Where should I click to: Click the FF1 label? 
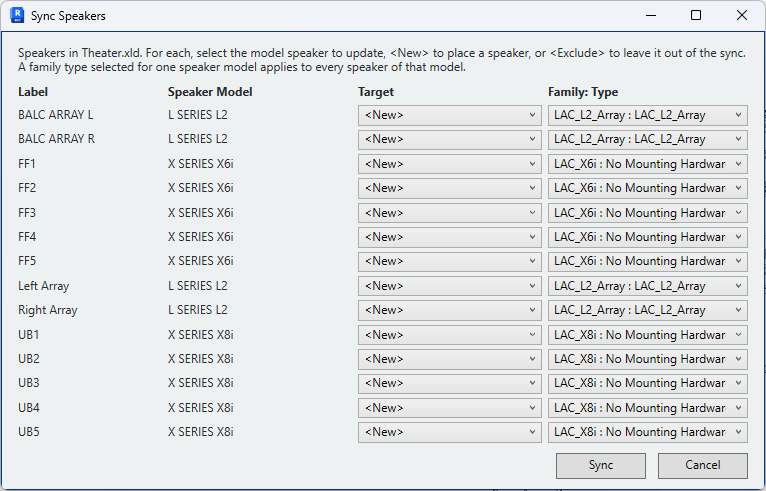point(27,164)
